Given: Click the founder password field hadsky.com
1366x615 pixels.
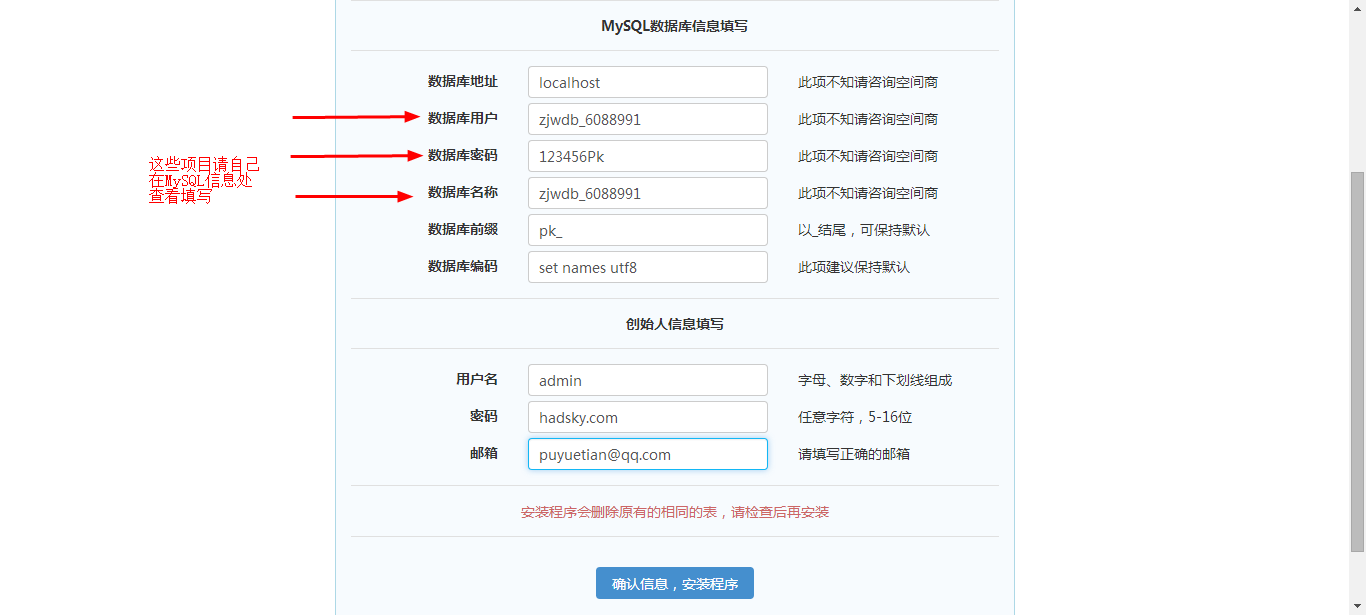Looking at the screenshot, I should click(647, 417).
